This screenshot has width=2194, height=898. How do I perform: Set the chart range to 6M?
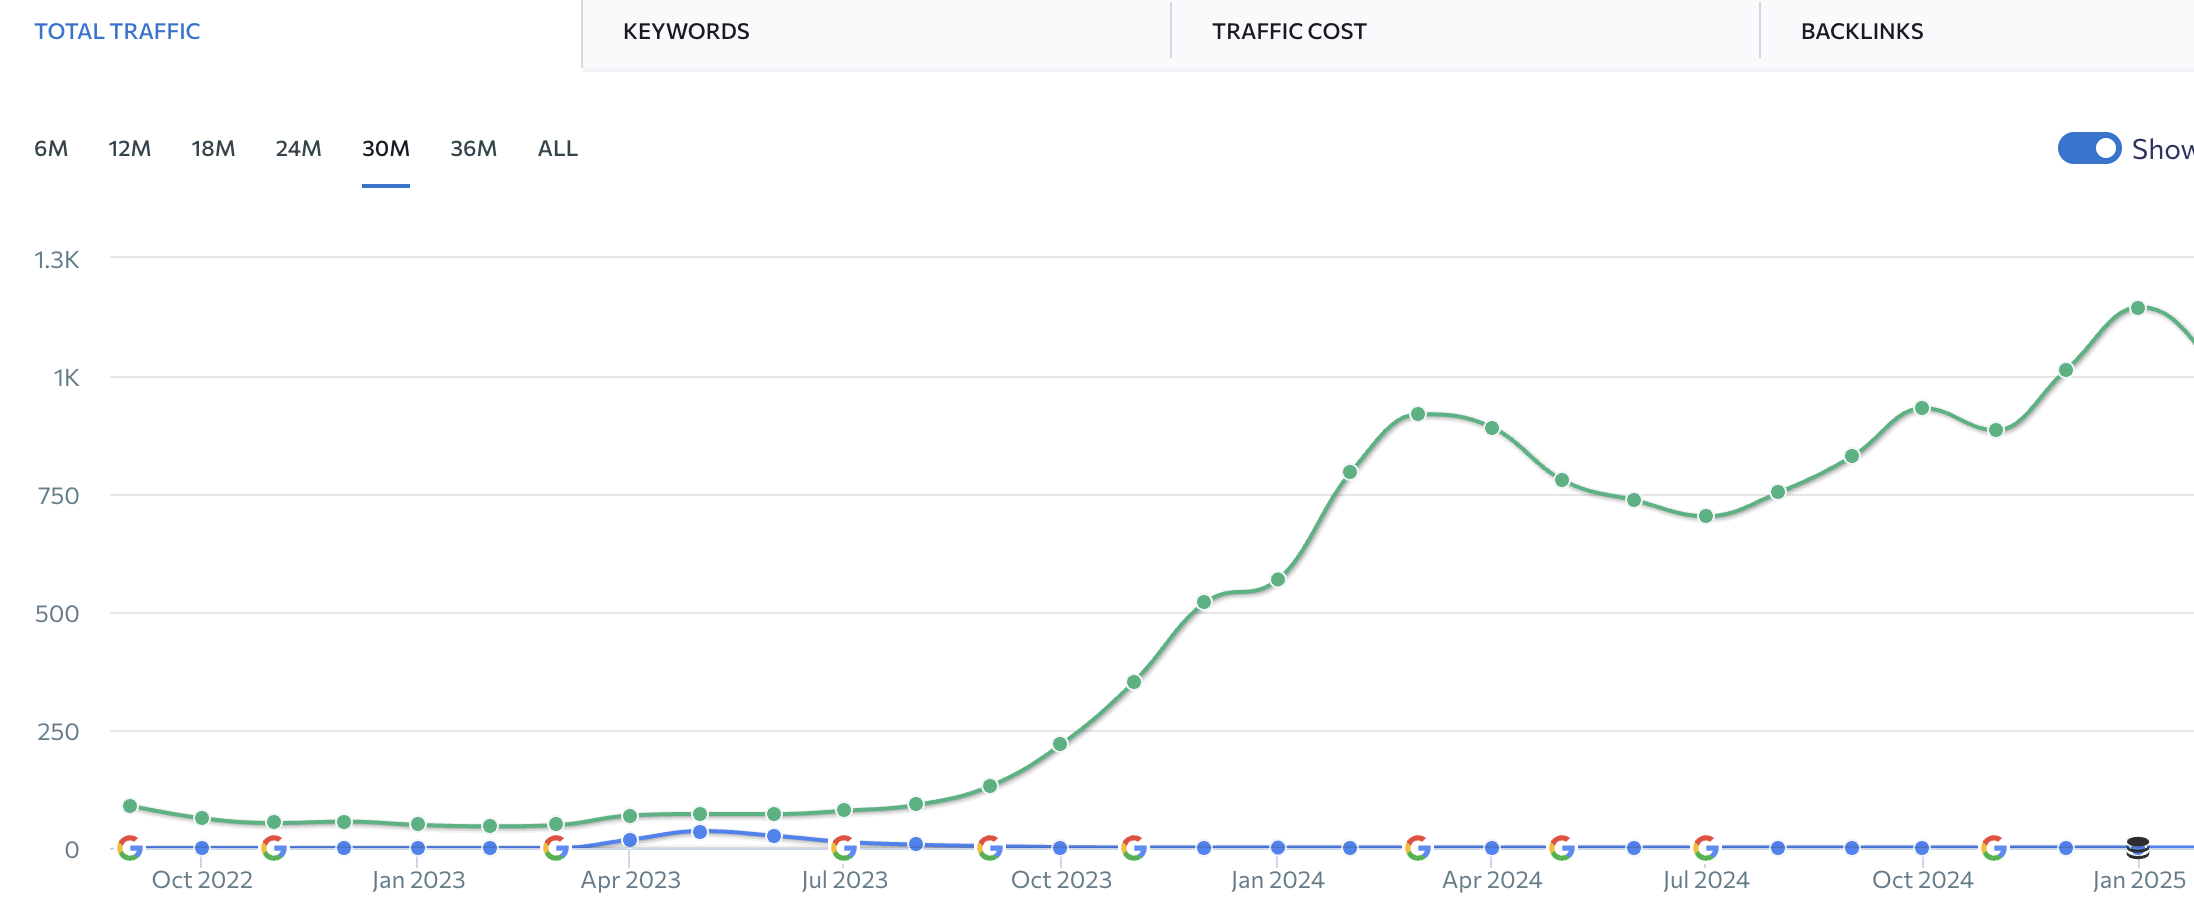coord(51,149)
